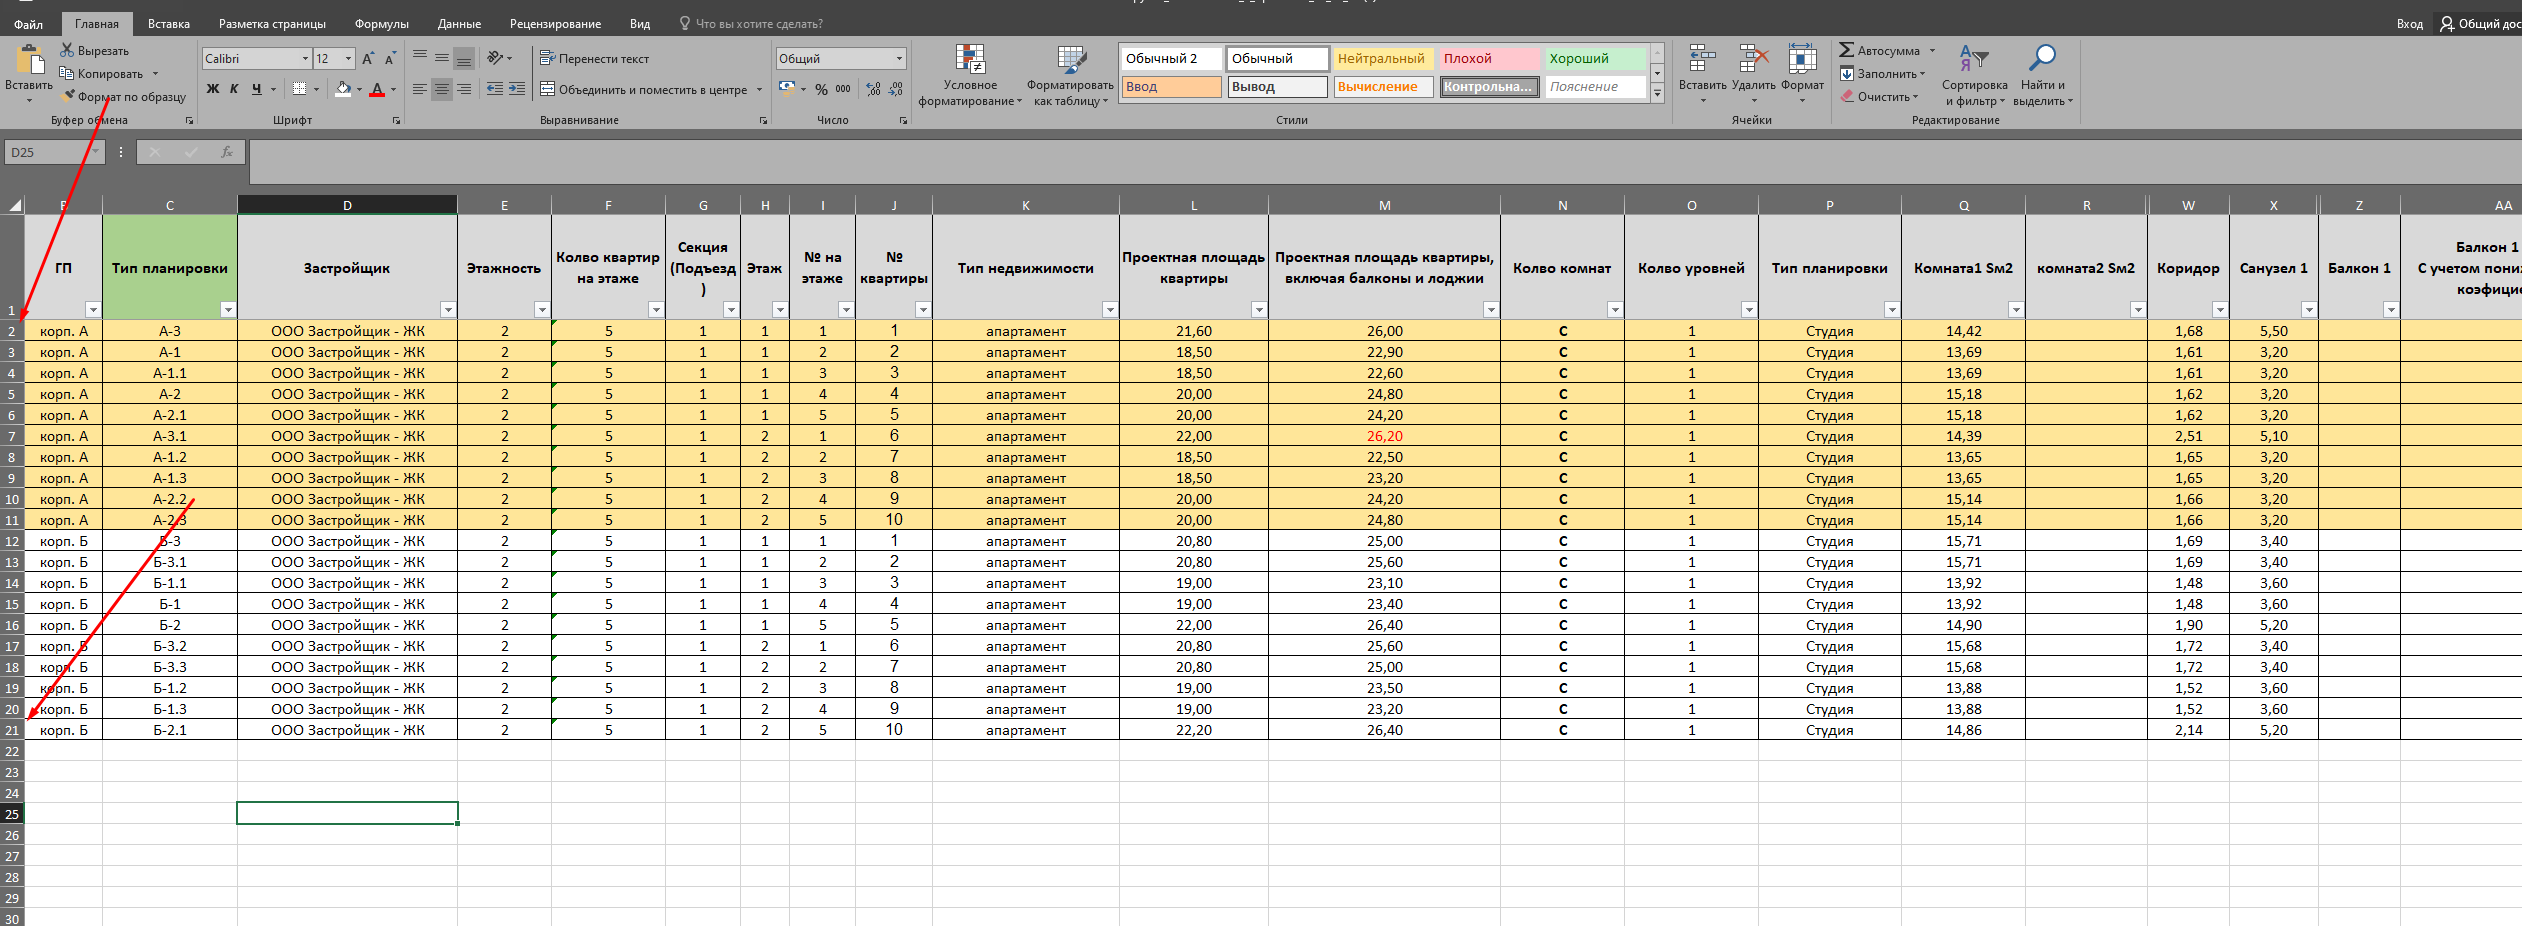2522x926 pixels.
Task: Open the filter dropdown for Тип недвижимости column
Action: point(1110,310)
